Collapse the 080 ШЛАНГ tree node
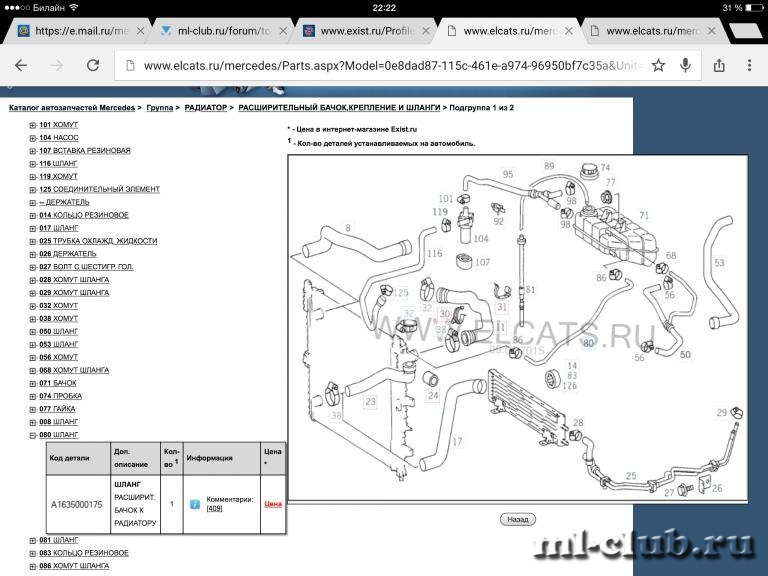 coord(33,435)
